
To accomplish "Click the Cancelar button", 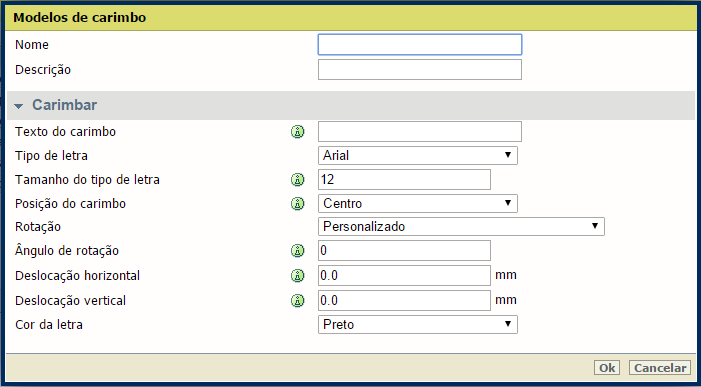I will click(660, 368).
